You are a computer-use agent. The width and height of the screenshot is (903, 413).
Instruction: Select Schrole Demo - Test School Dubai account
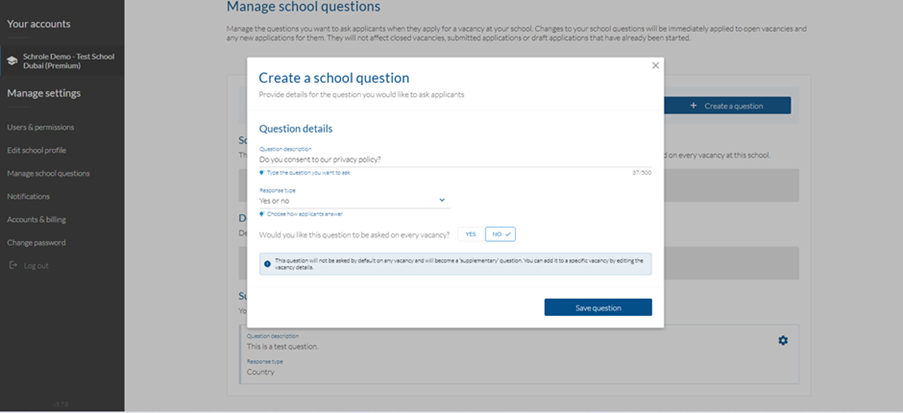tap(62, 61)
